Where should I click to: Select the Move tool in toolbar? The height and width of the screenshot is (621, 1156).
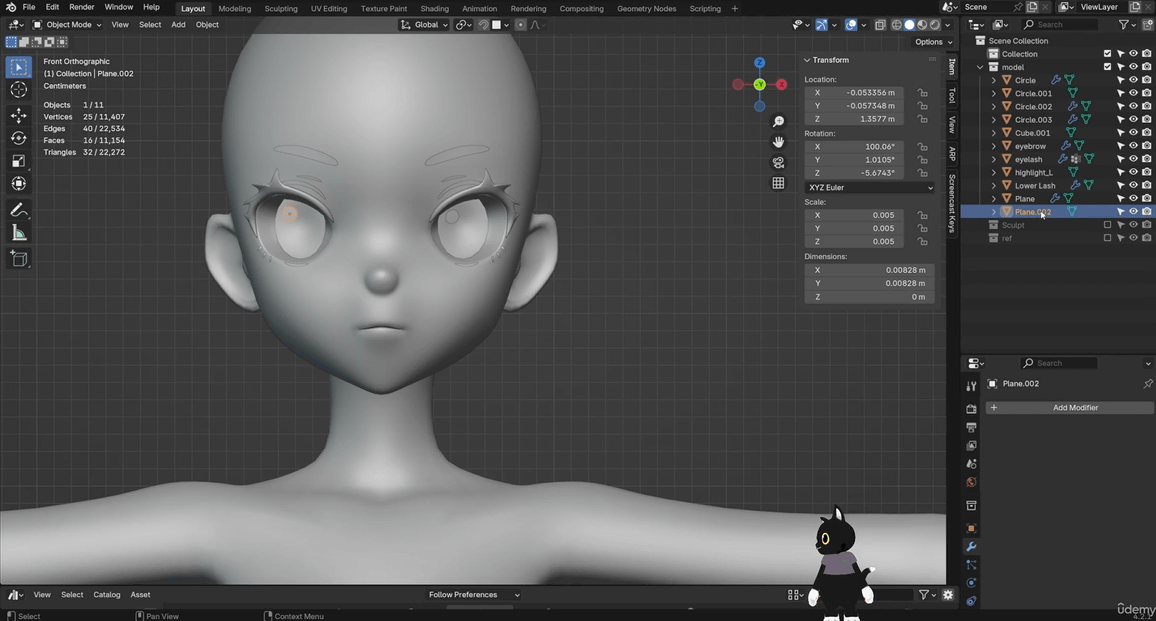pos(18,114)
